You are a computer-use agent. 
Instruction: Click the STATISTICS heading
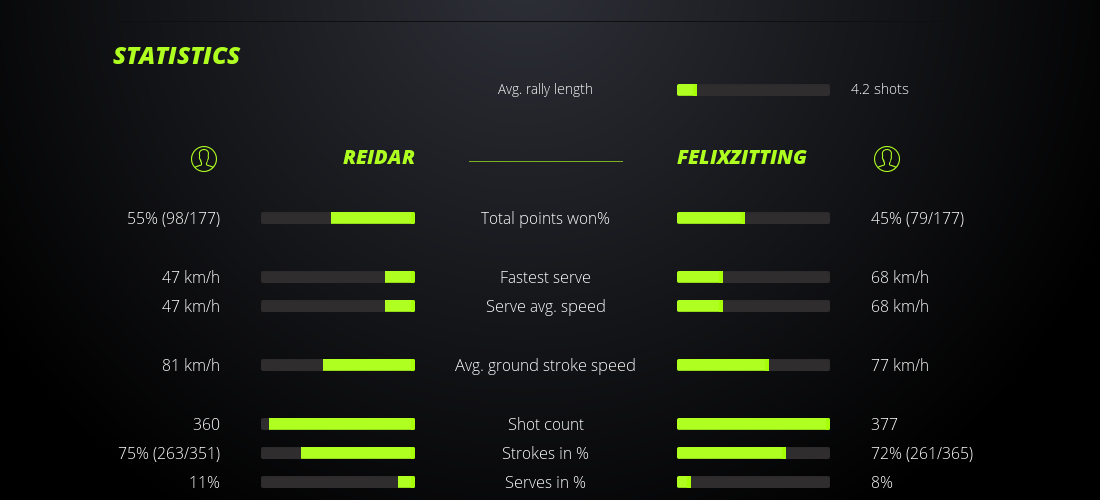point(177,56)
